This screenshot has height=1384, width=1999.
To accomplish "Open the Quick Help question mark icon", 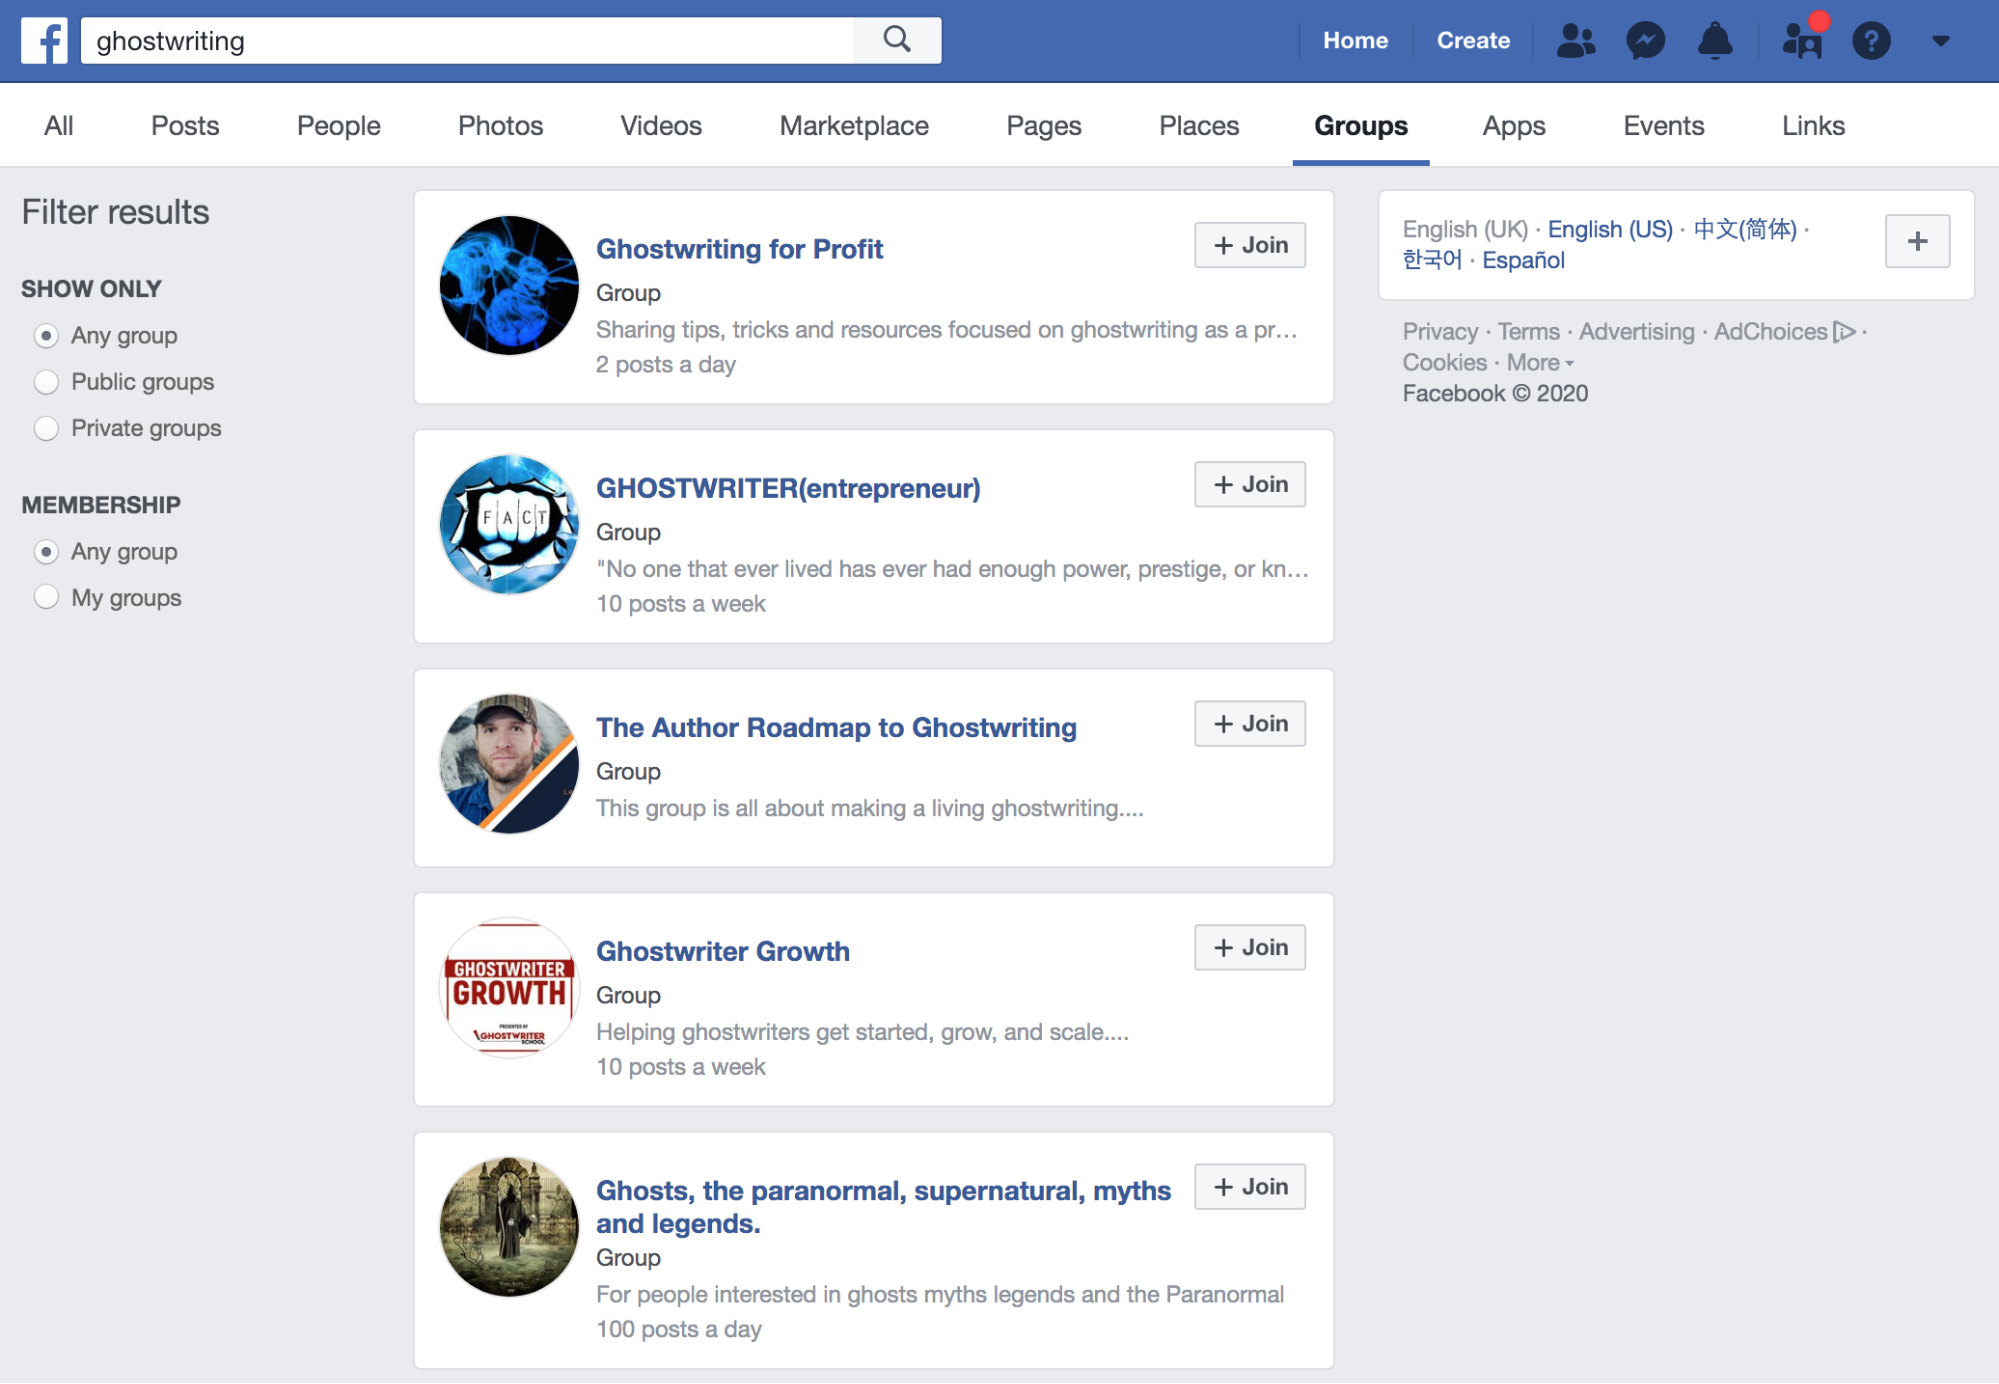I will [1871, 41].
